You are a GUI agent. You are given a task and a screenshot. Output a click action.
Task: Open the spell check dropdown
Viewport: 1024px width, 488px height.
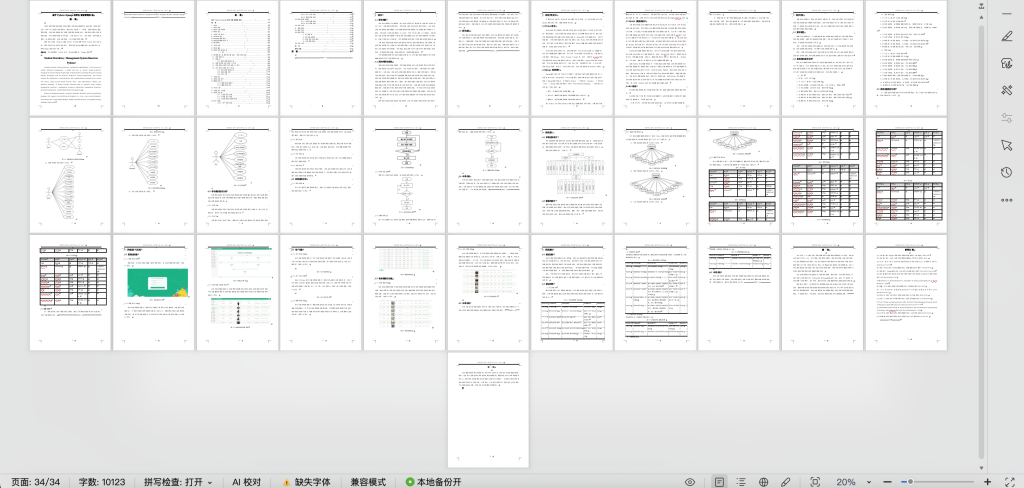point(179,482)
